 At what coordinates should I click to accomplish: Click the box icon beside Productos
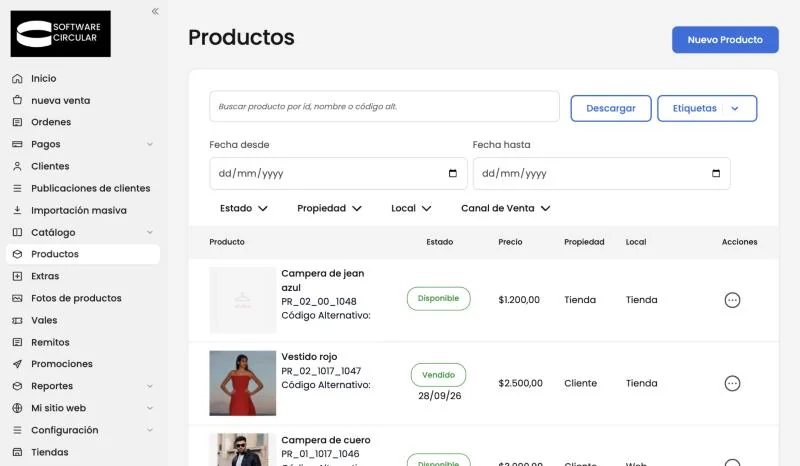click(x=17, y=254)
